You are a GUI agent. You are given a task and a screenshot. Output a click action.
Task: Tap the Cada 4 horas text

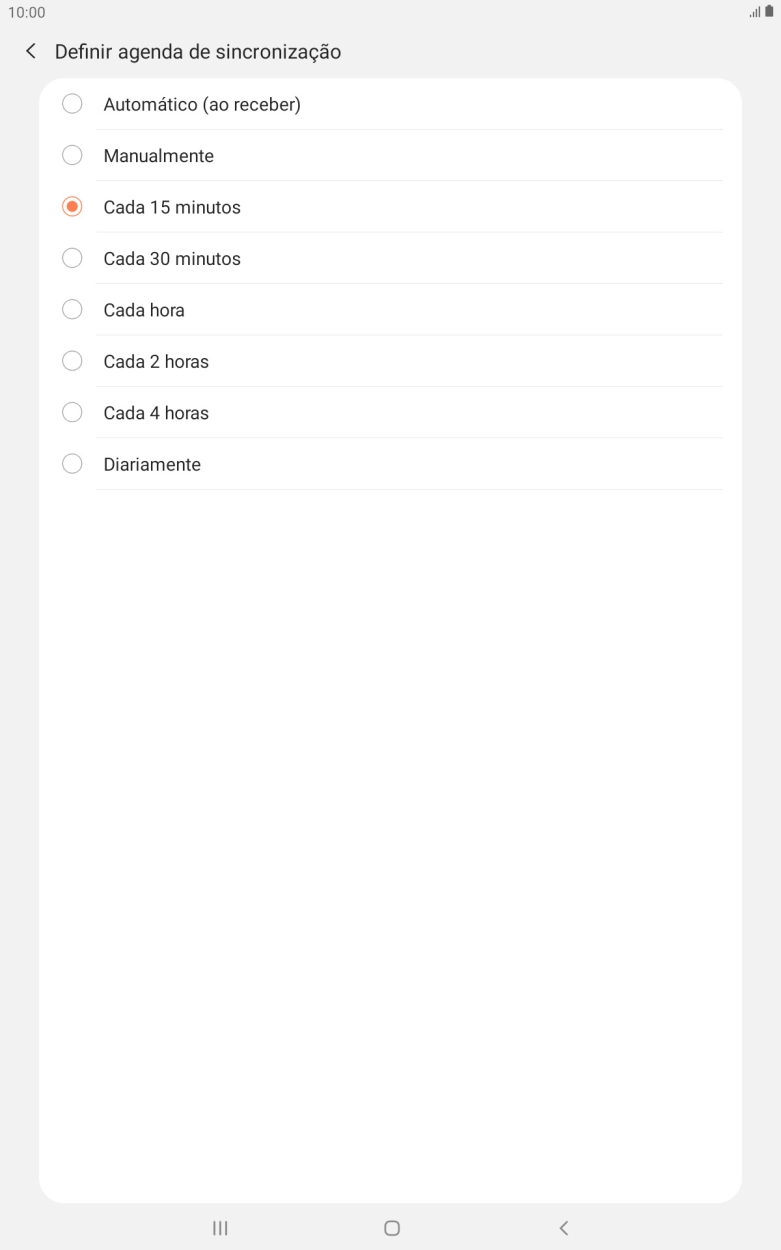click(156, 413)
